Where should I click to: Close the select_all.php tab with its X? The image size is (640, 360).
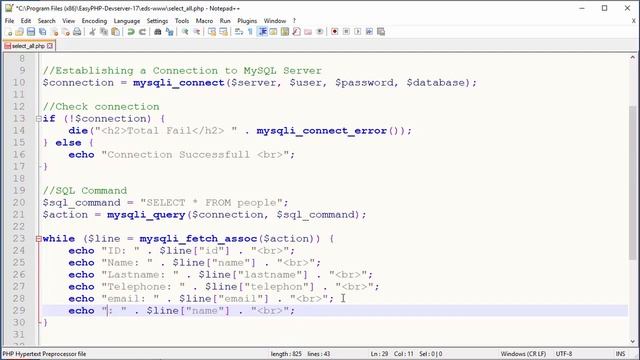(50, 46)
